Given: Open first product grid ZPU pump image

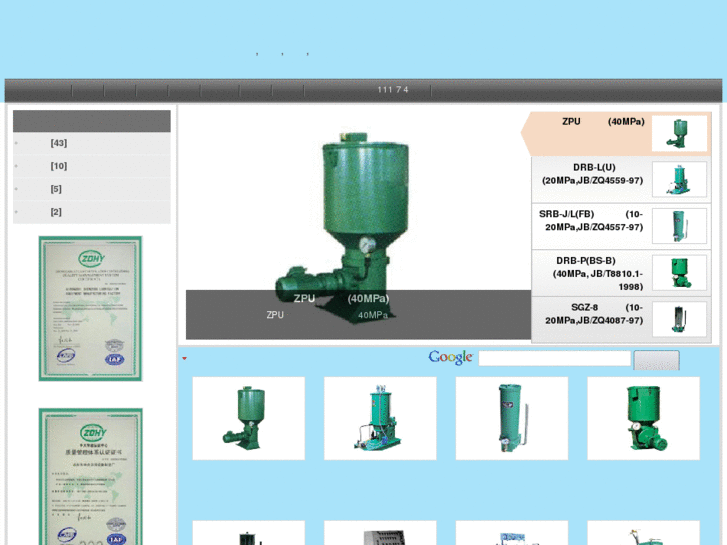Looking at the screenshot, I should click(249, 418).
